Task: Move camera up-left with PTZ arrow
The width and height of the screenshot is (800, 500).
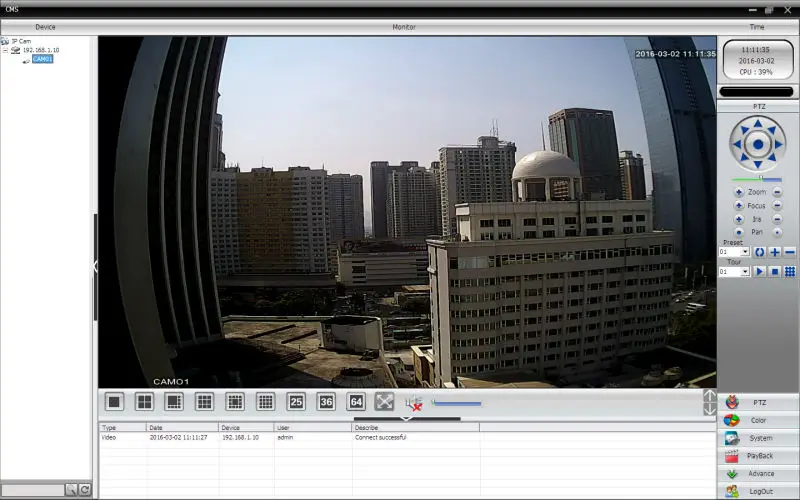Action: point(744,130)
